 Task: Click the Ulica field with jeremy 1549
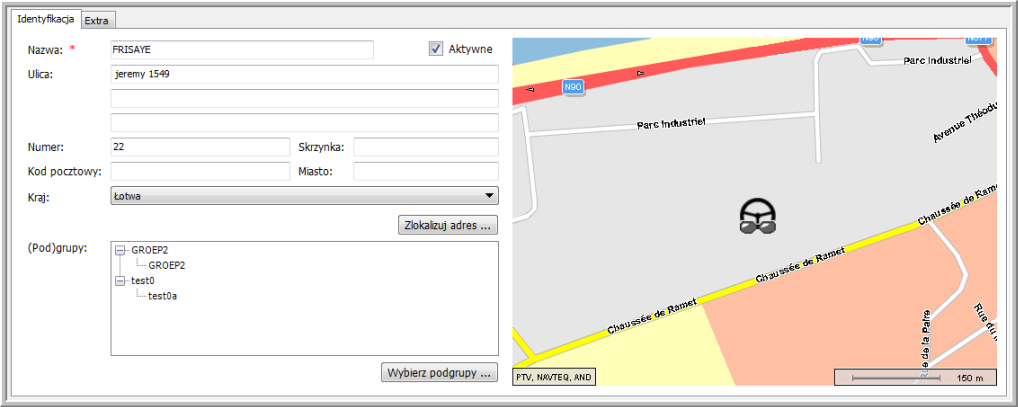(x=304, y=74)
